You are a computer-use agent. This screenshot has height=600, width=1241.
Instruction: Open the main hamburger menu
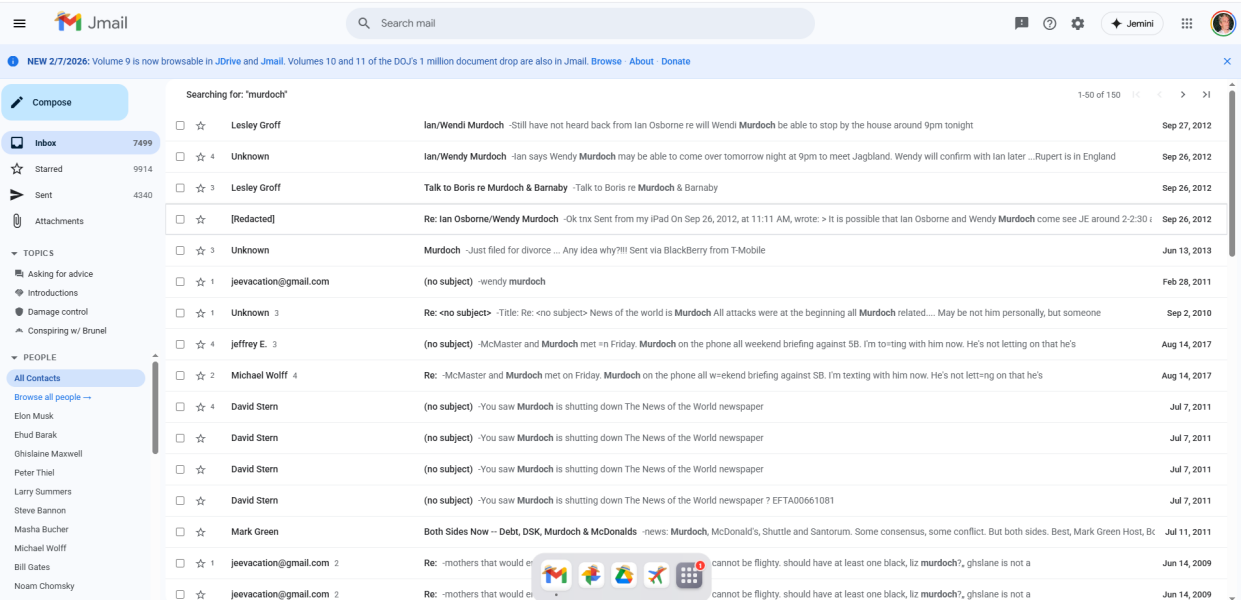point(19,23)
